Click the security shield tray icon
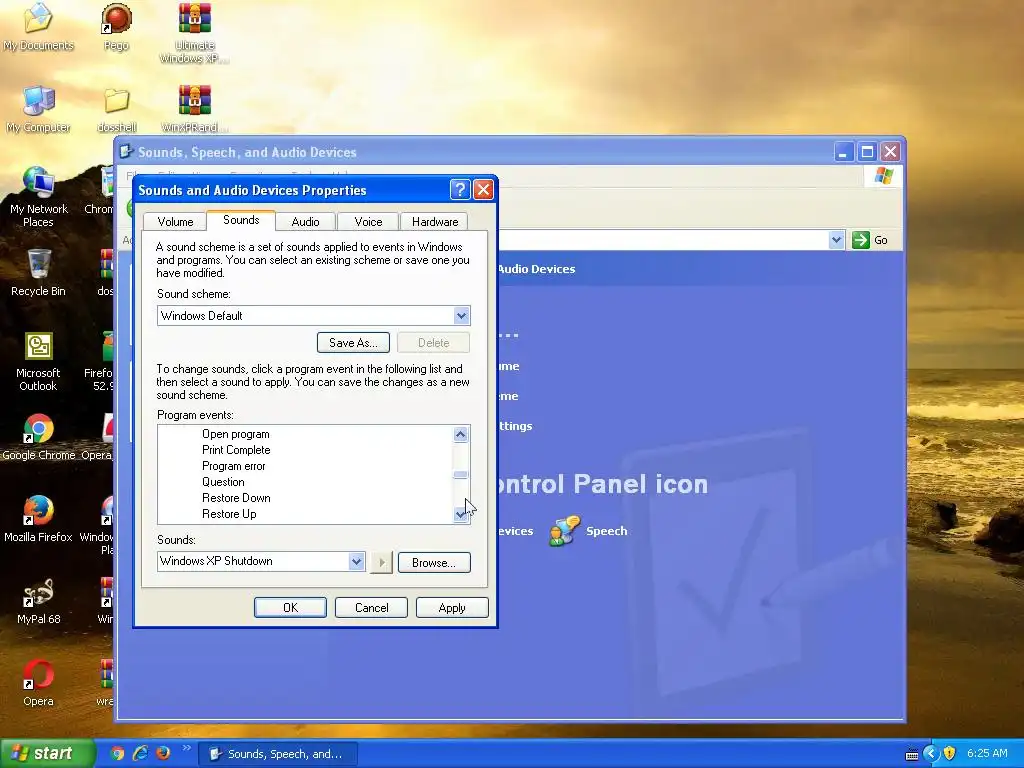Screen dimensions: 1024x768 tap(950, 753)
